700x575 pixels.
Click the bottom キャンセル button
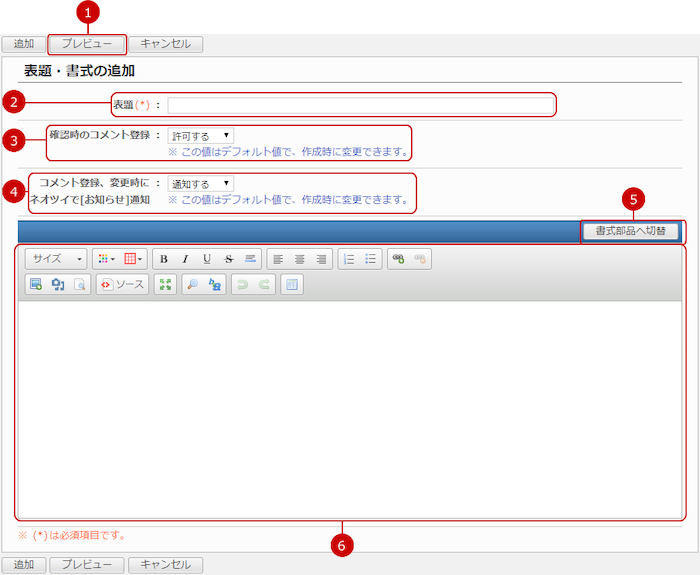166,565
